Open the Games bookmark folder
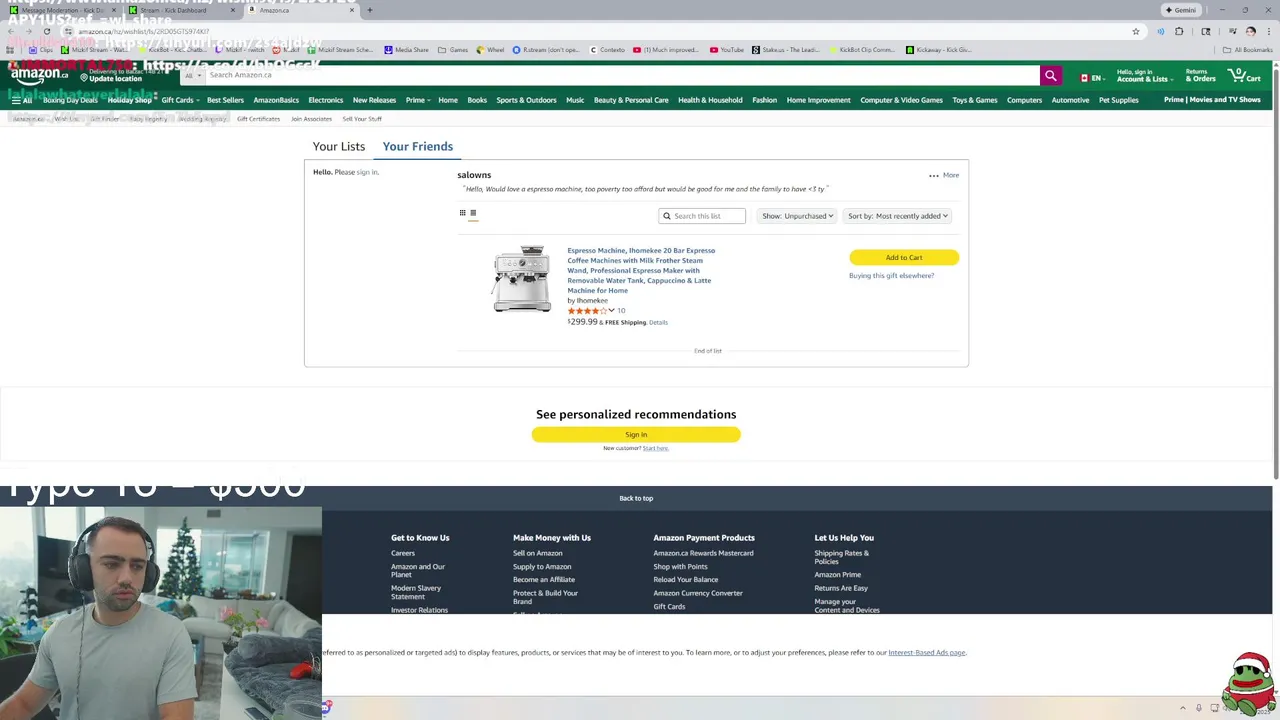1280x720 pixels. pos(453,50)
